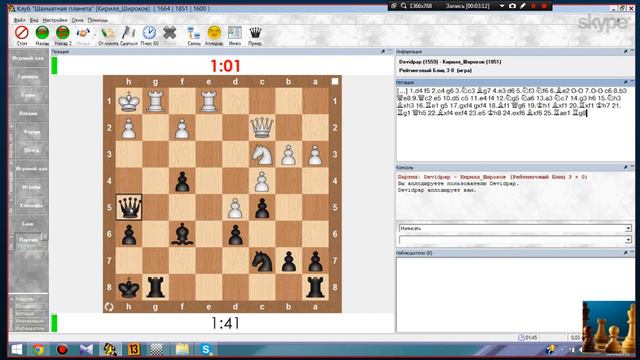Open the chat recipient dropdown in Консоль
640x360 pixels.
[628, 229]
